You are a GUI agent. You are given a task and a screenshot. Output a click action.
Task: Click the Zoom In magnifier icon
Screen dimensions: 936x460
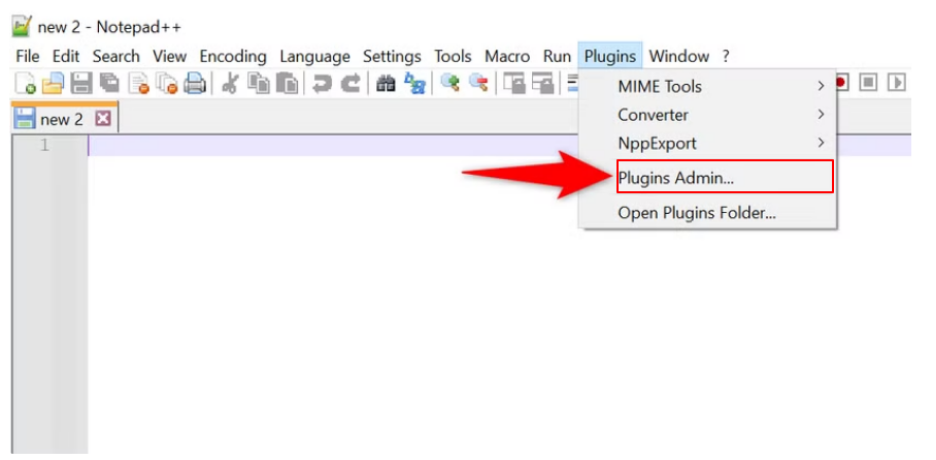[449, 84]
